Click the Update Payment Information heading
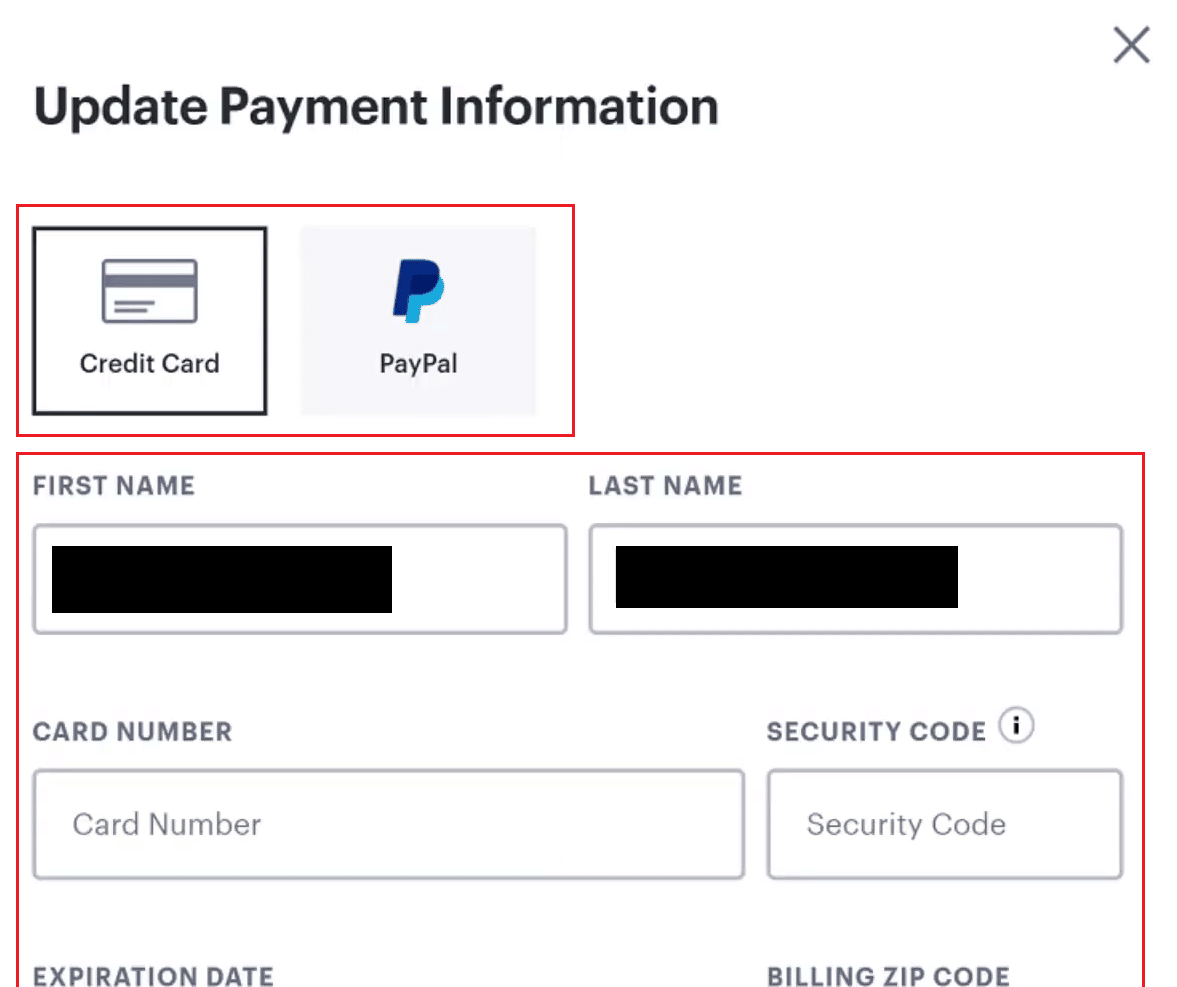1177x987 pixels. coord(377,107)
